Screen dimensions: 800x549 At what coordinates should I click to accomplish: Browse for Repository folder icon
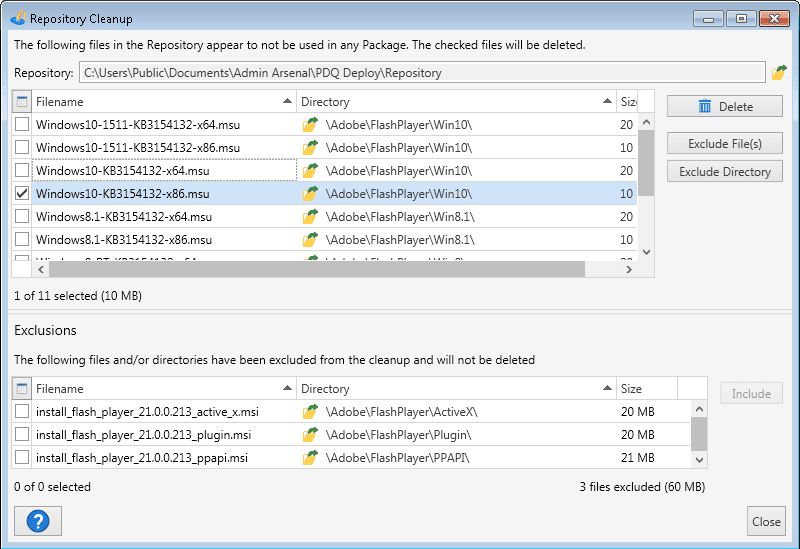point(779,72)
